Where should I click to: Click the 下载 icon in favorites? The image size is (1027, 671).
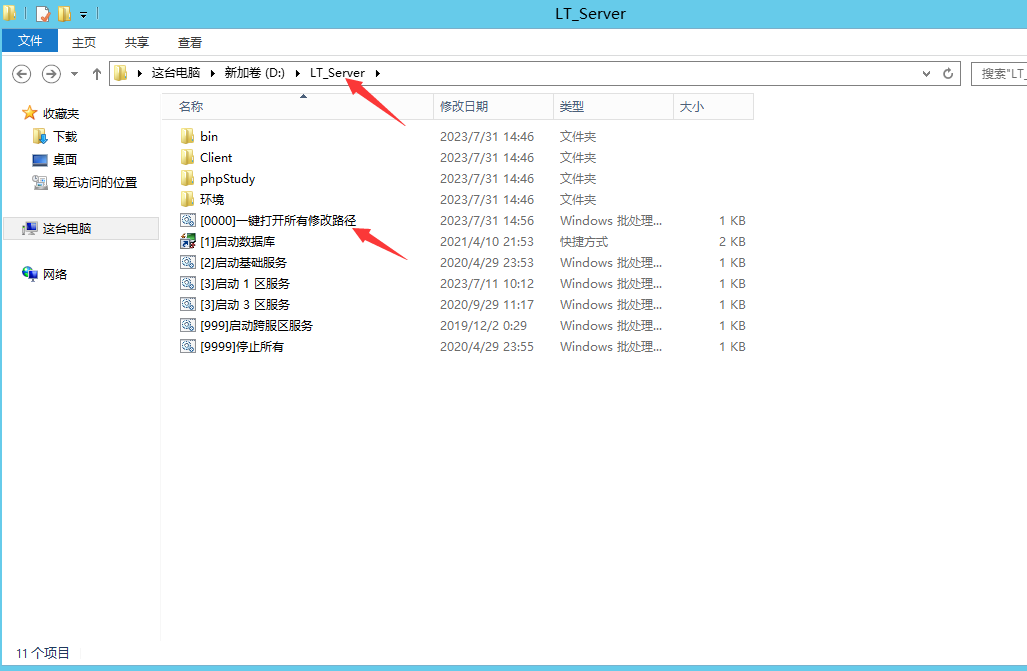[x=40, y=136]
